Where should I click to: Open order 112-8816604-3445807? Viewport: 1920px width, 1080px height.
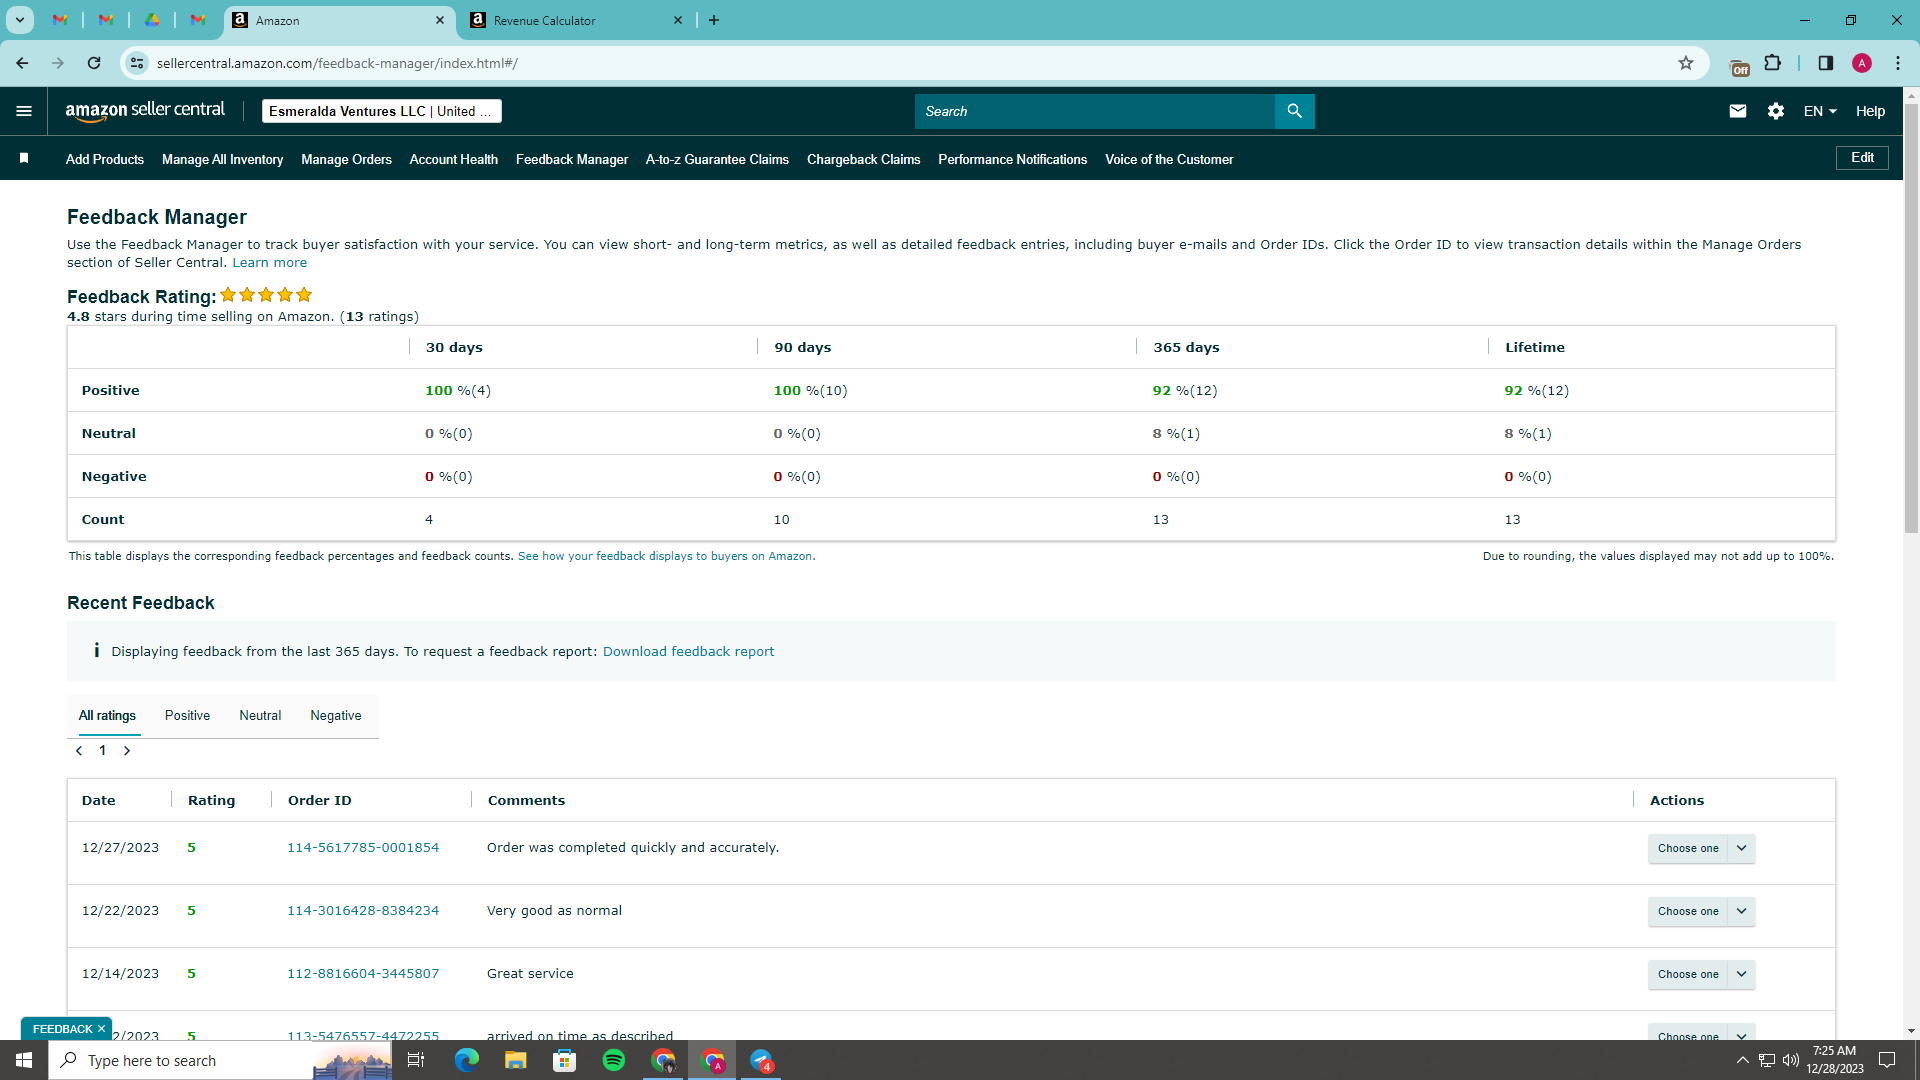tap(363, 973)
